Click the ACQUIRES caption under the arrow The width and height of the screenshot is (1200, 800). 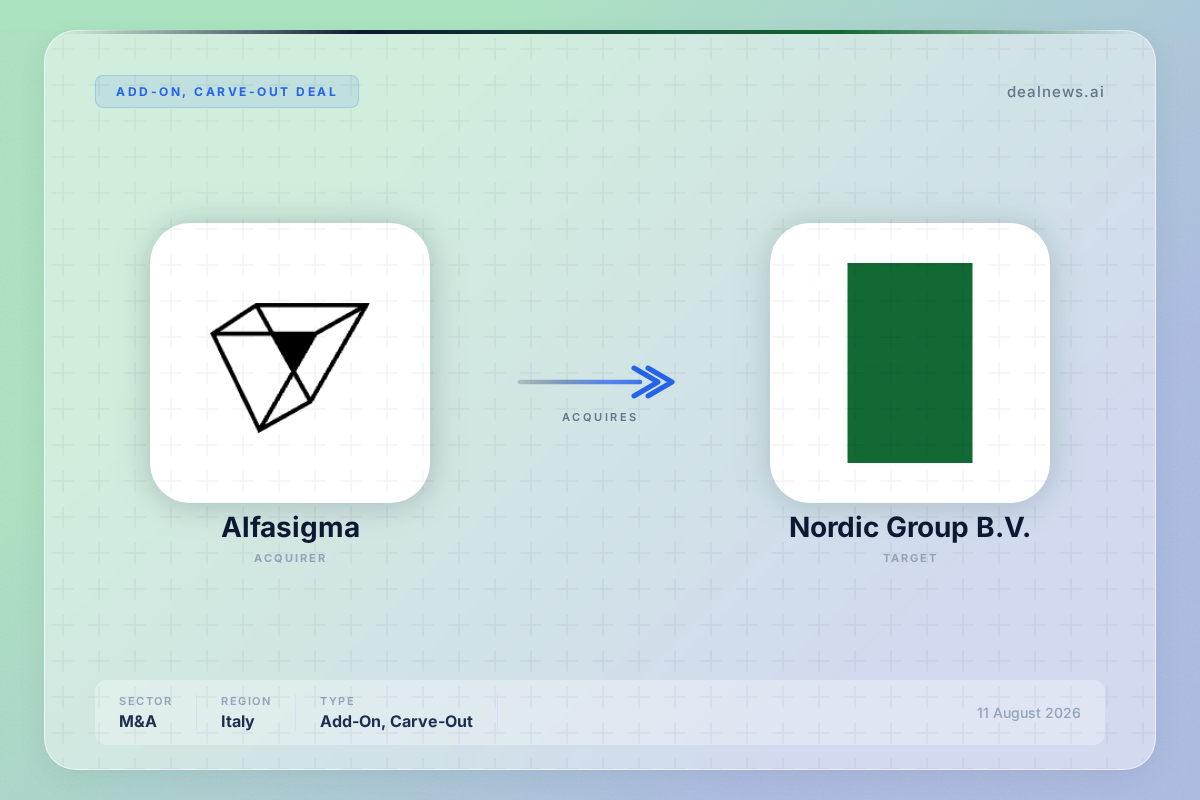point(600,417)
